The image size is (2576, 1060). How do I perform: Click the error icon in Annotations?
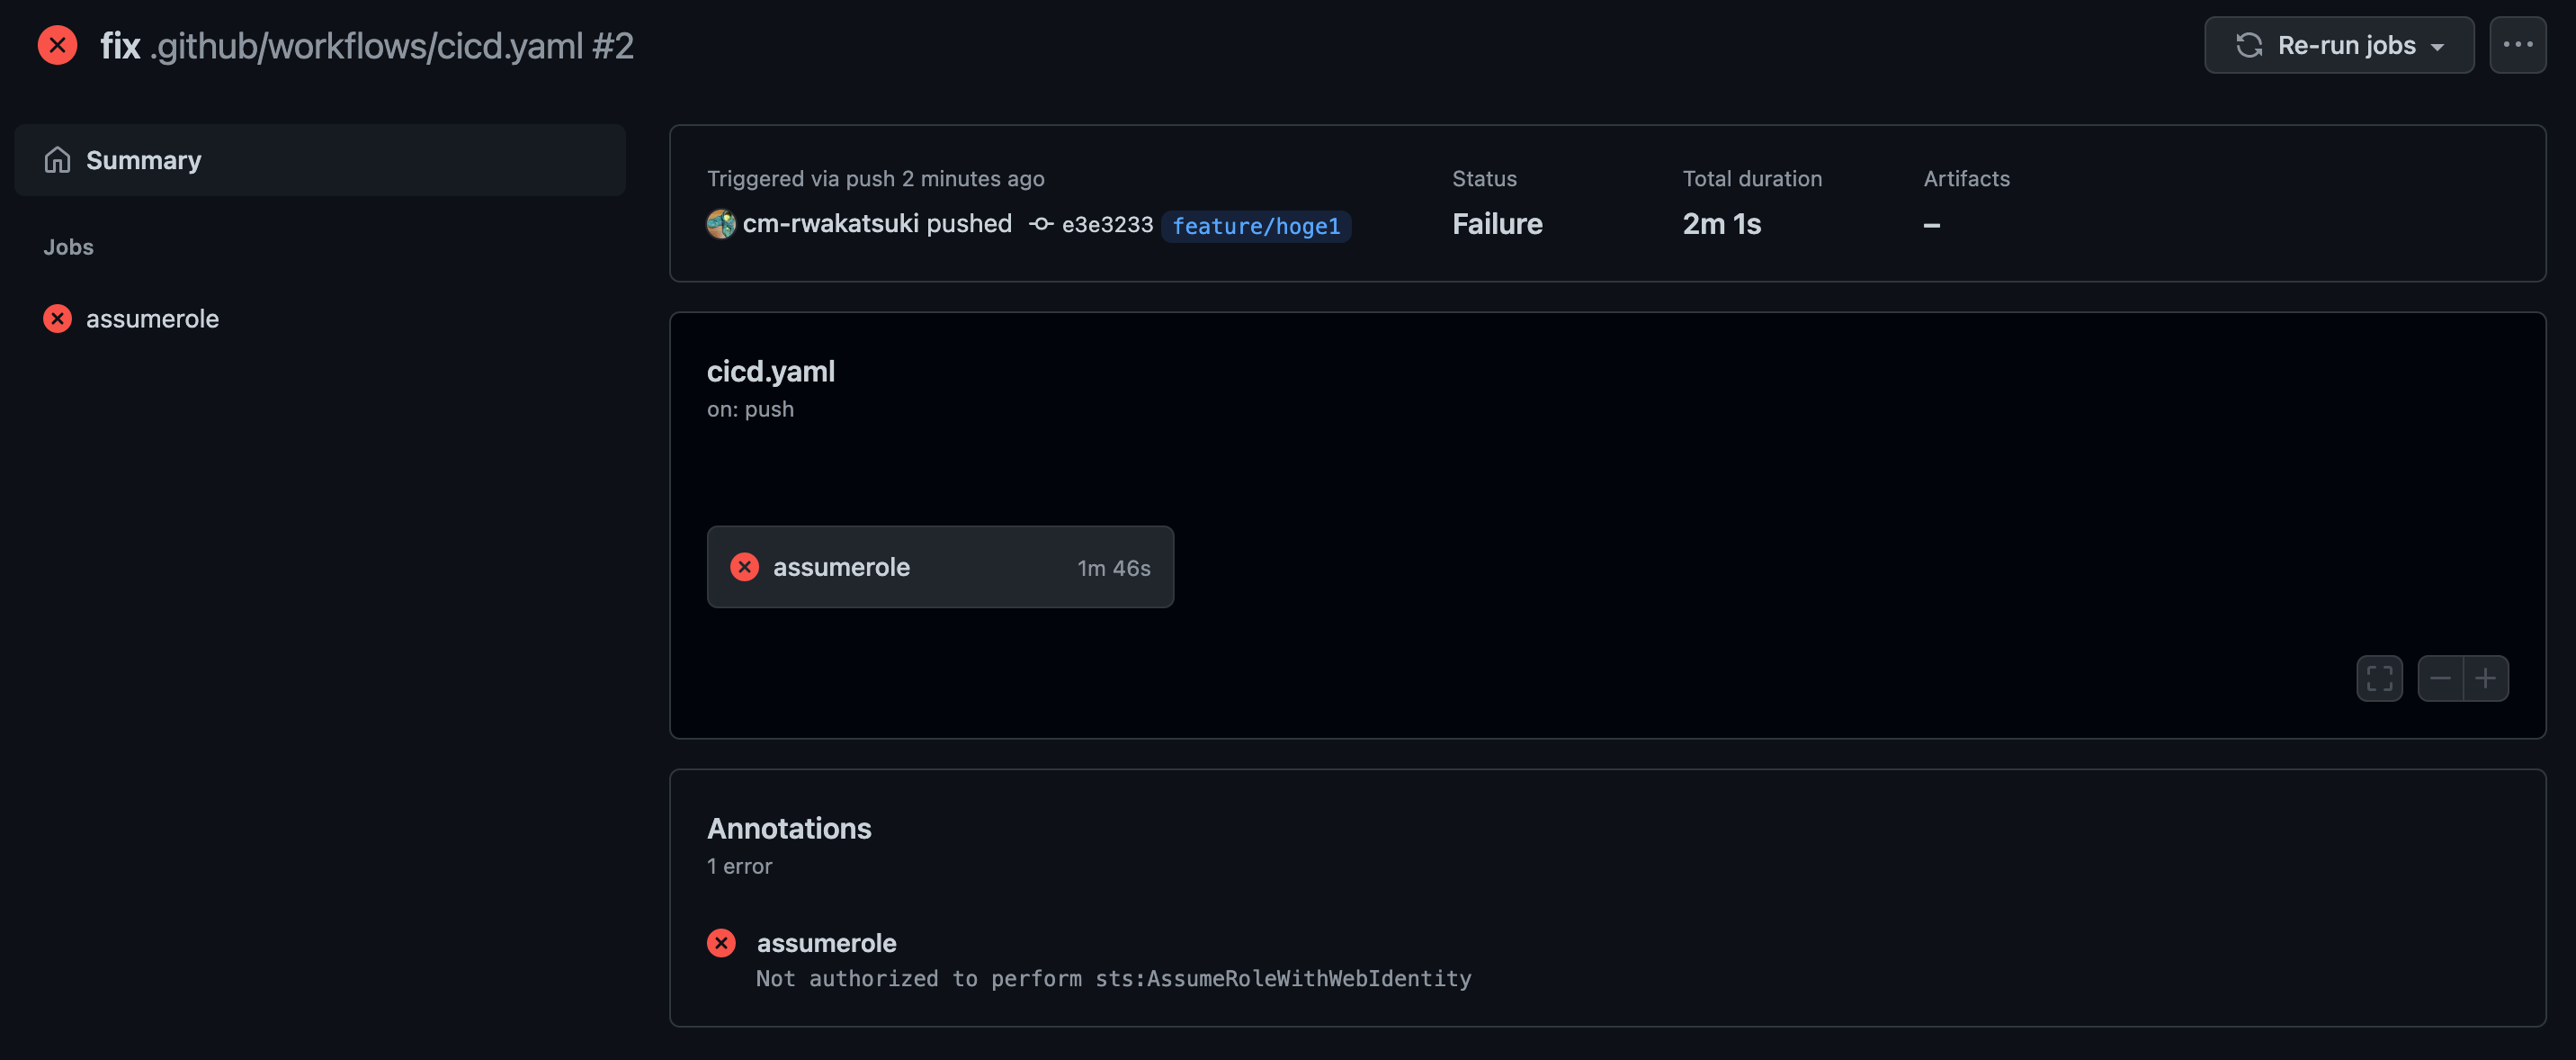(721, 943)
